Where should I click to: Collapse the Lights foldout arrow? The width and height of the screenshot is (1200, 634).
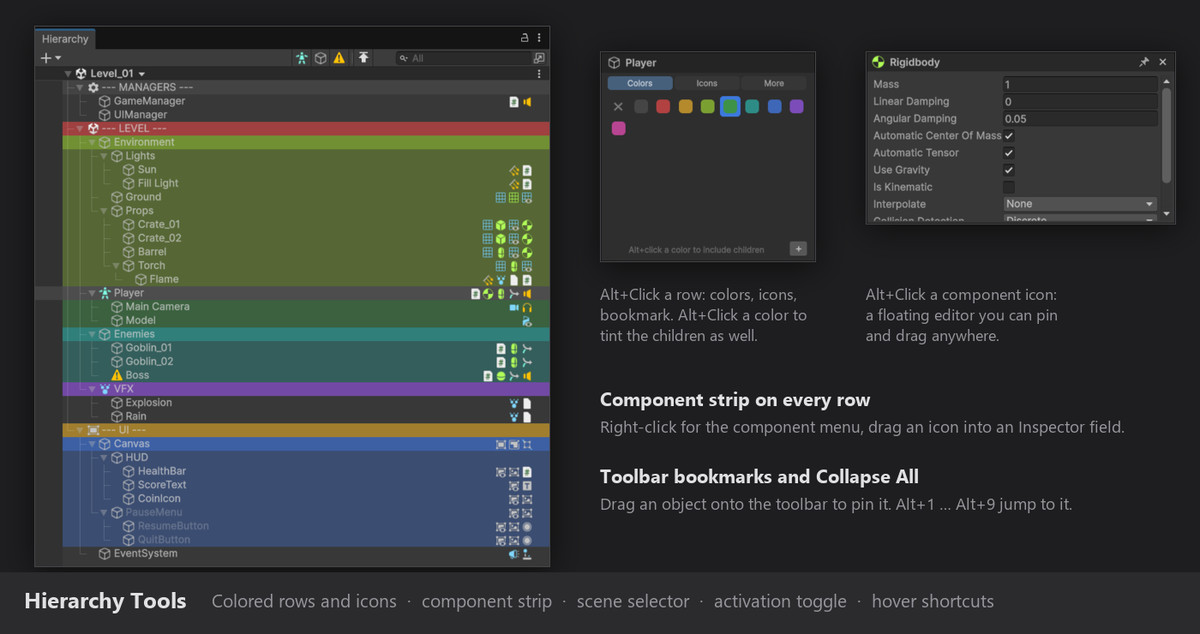(x=104, y=156)
